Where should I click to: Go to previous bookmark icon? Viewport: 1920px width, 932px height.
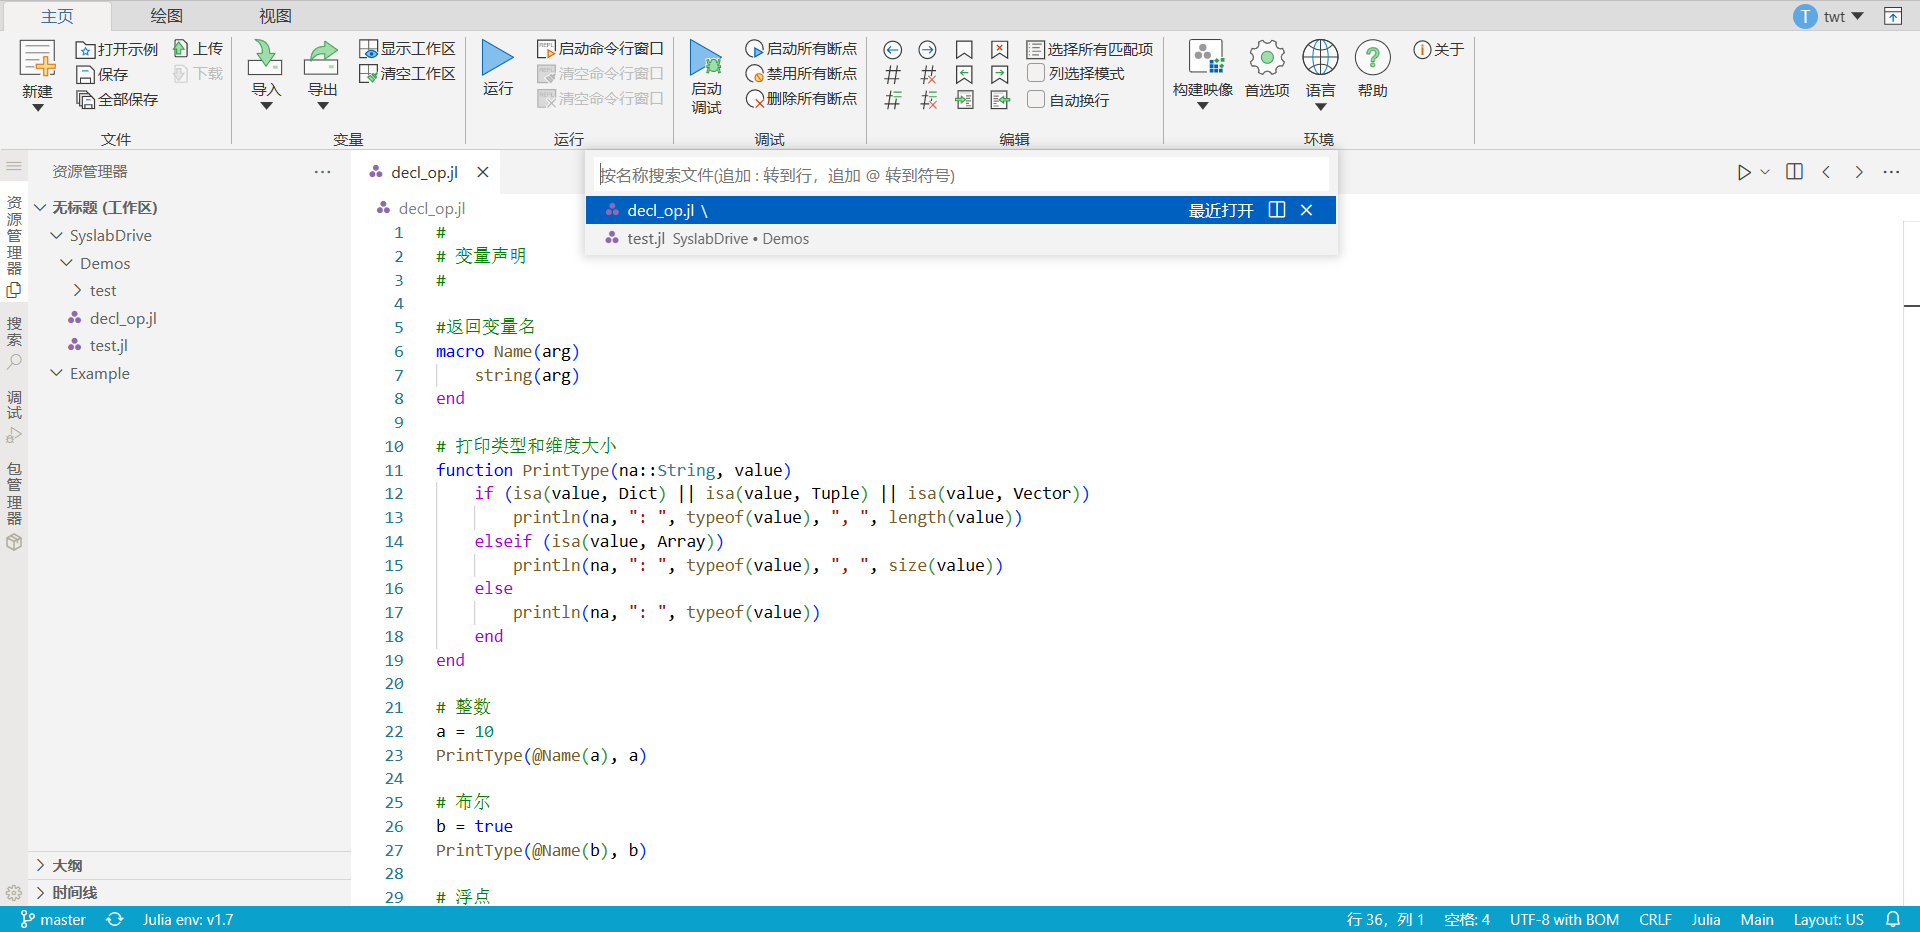coord(964,74)
